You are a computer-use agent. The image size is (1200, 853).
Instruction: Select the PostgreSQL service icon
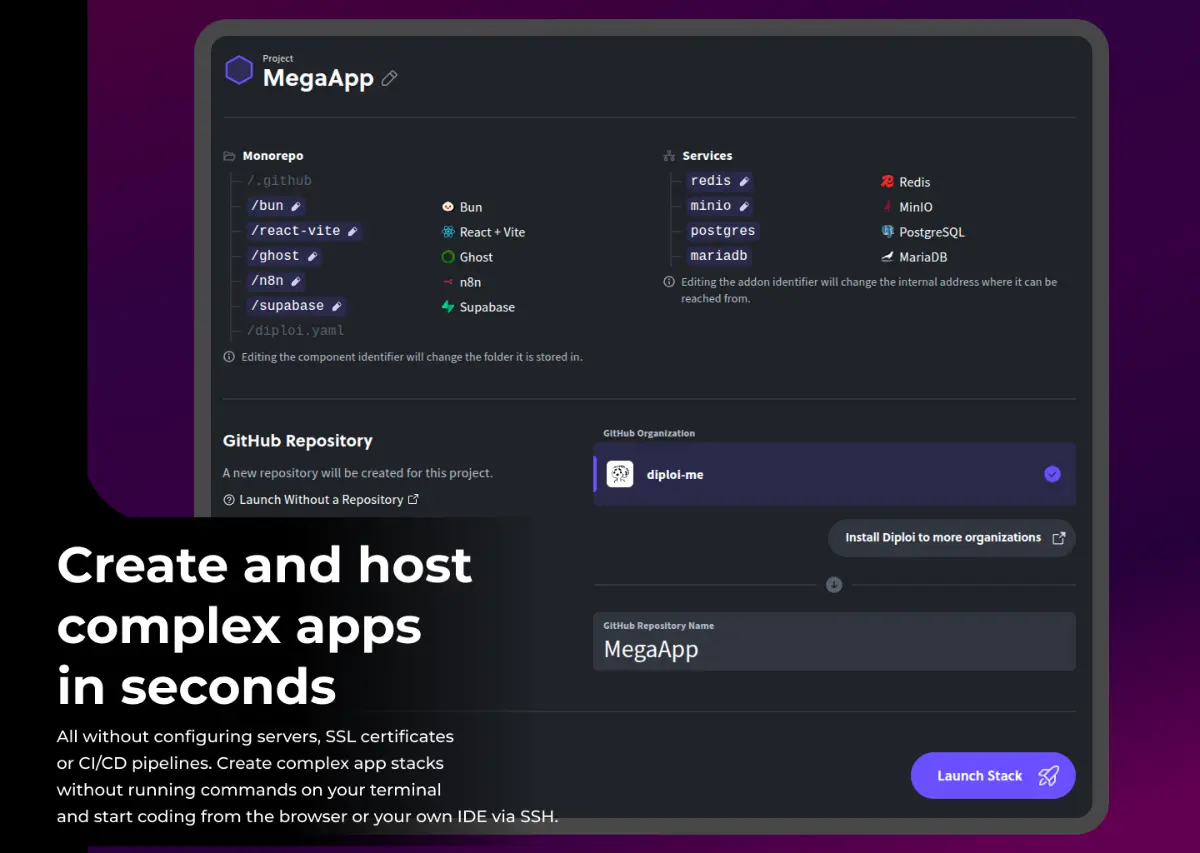(x=886, y=232)
